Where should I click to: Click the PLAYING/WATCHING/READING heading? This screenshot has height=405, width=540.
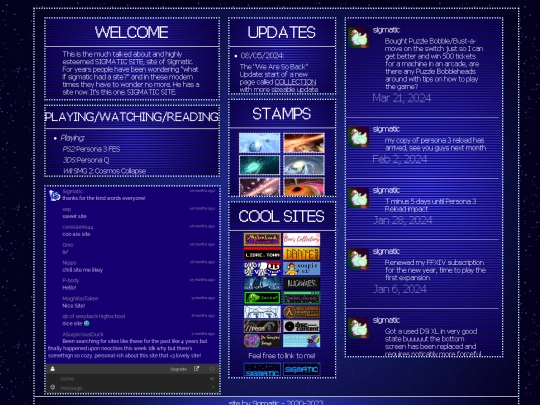pyautogui.click(x=132, y=117)
